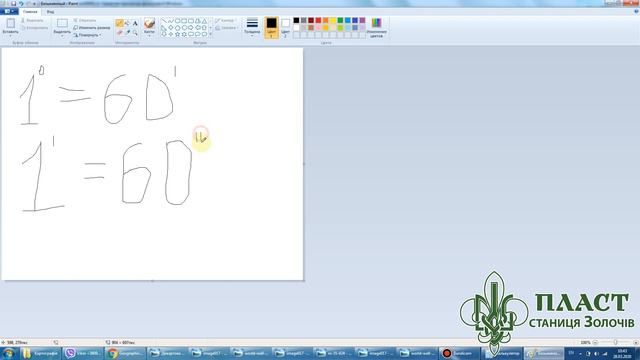The height and width of the screenshot is (360, 640).
Task: Select Color 2 background box
Action: pyautogui.click(x=285, y=28)
